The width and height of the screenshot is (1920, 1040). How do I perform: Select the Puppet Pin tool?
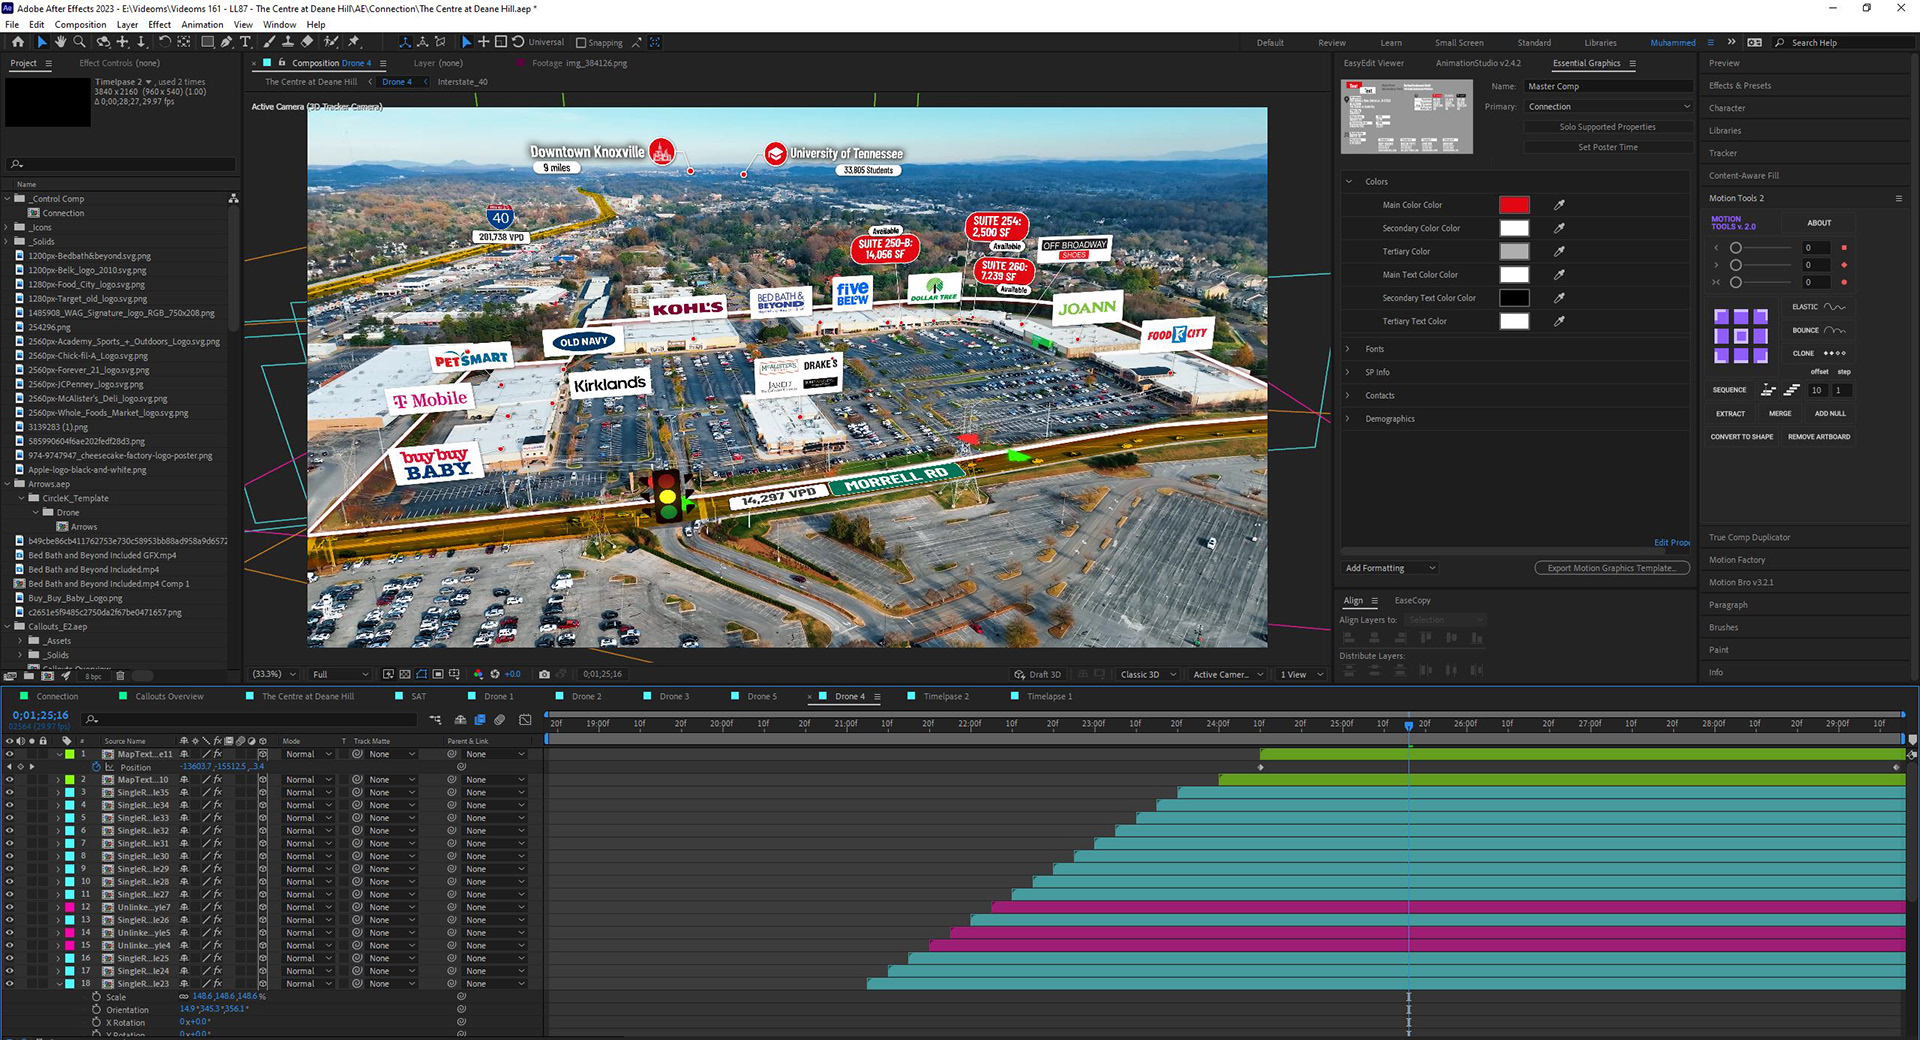[x=353, y=42]
